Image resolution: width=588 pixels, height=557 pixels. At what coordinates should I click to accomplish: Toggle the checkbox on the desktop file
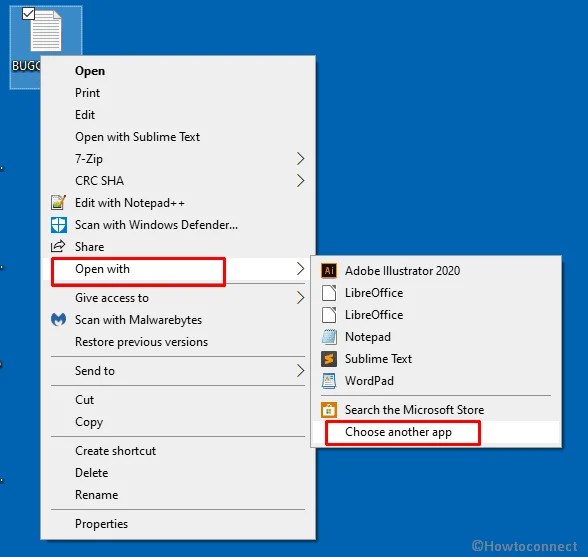click(28, 14)
